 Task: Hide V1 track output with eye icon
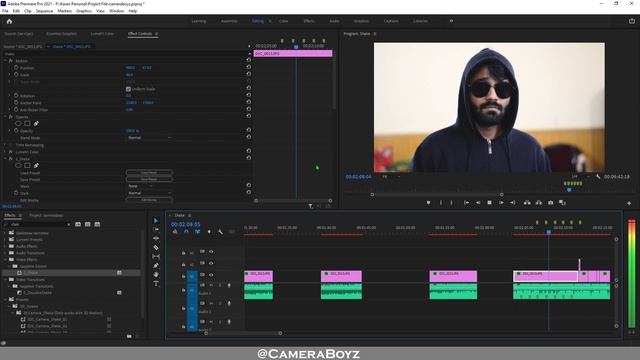(x=211, y=275)
